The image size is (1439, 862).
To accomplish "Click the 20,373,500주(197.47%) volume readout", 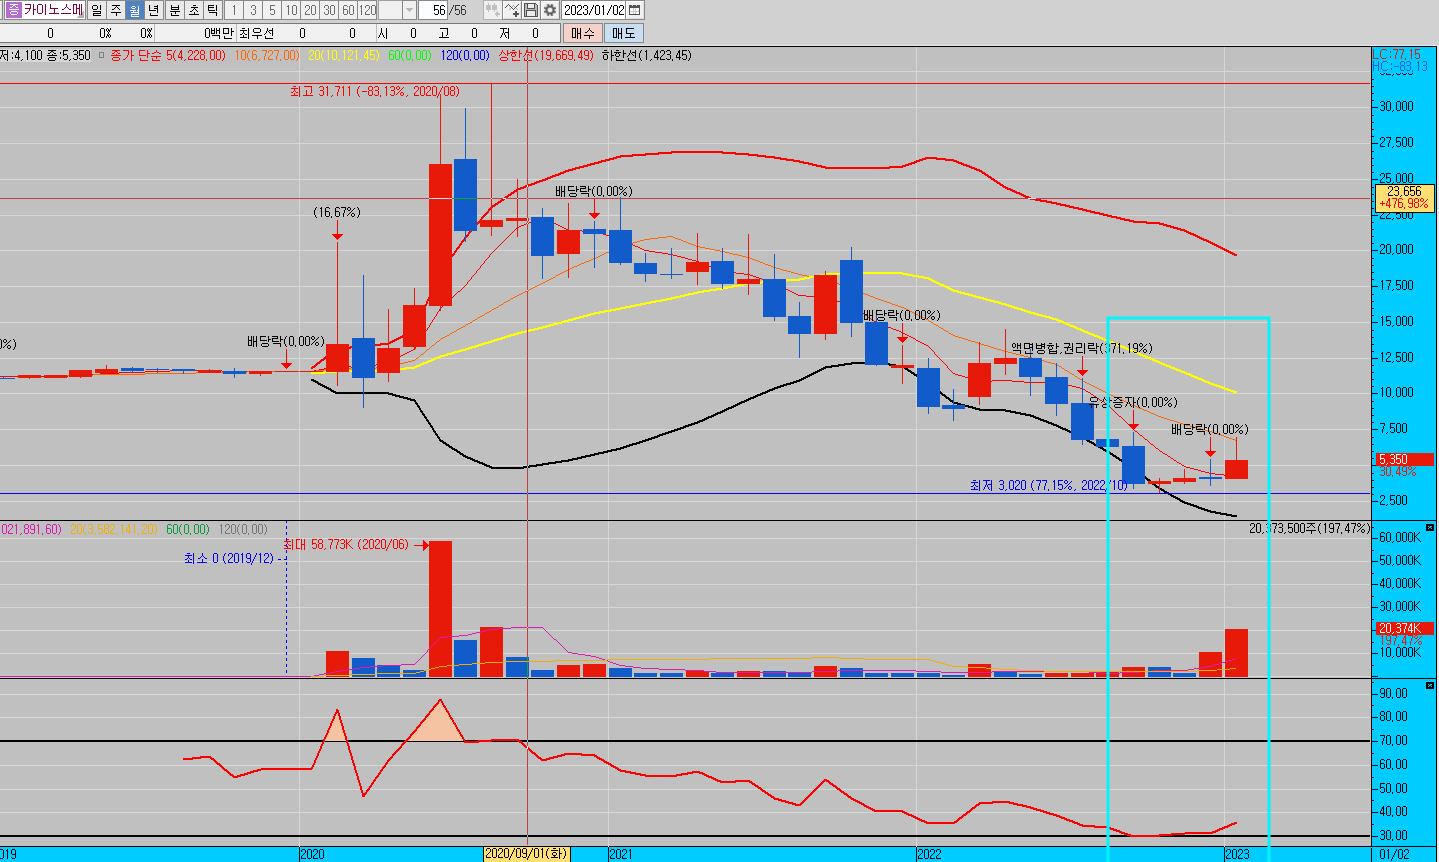I will pyautogui.click(x=1309, y=528).
